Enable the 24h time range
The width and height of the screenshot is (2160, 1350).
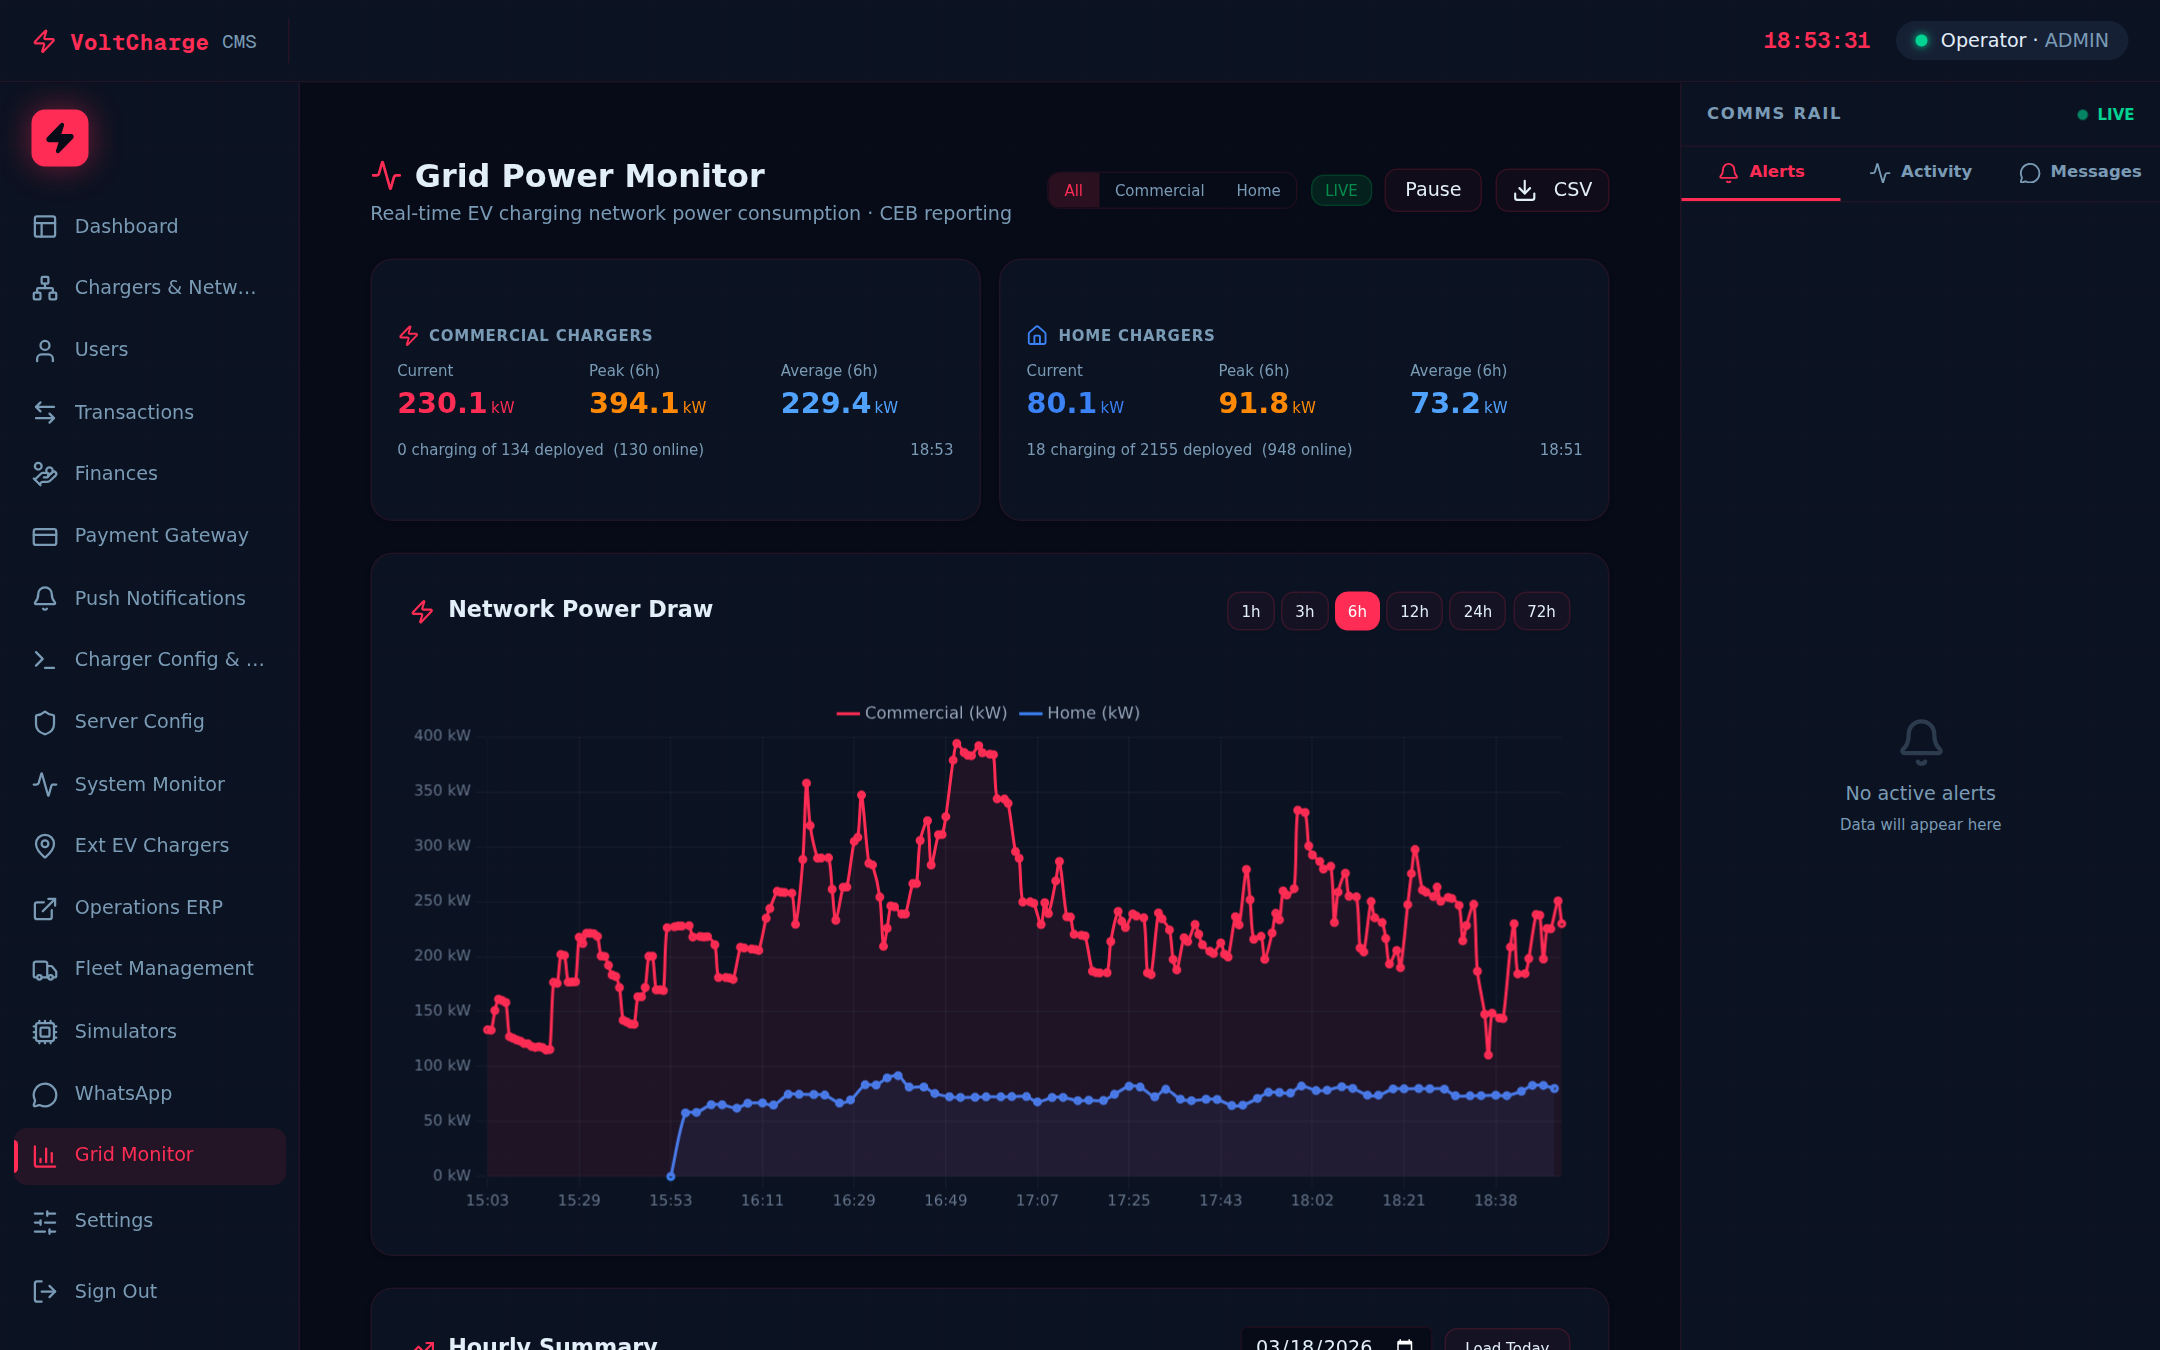[1477, 611]
